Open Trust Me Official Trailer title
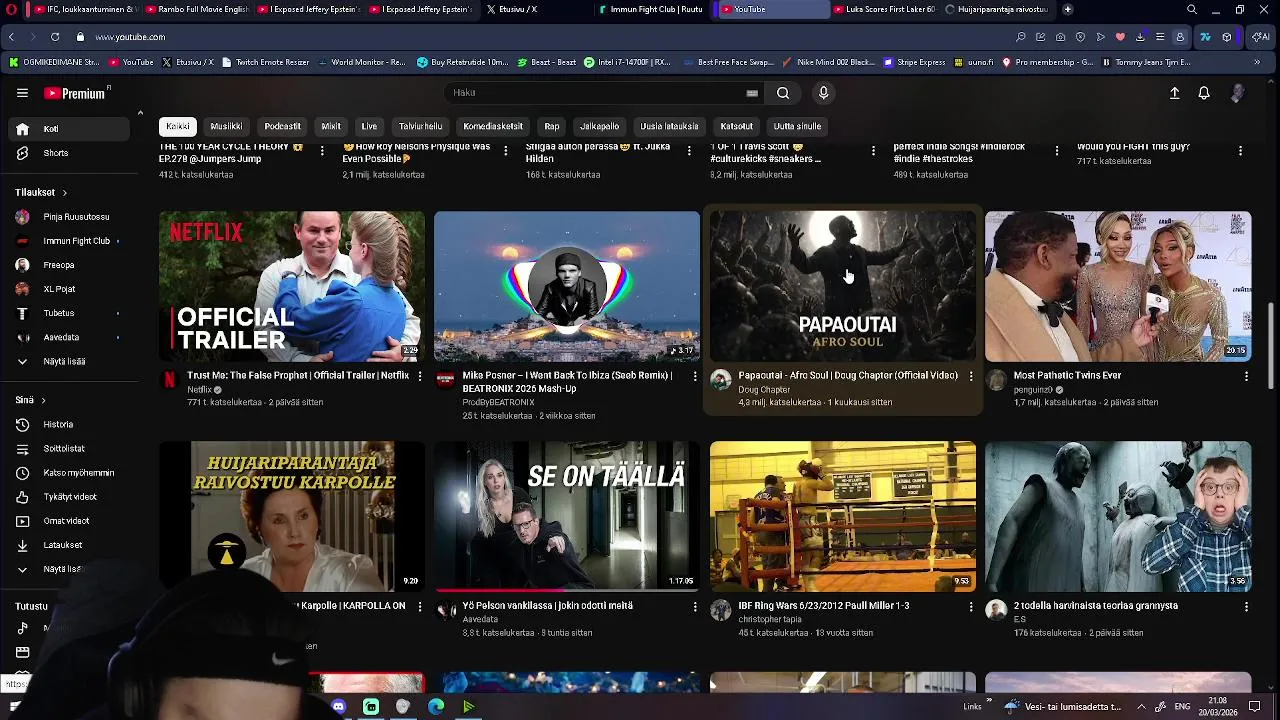The width and height of the screenshot is (1280, 720). (x=298, y=376)
